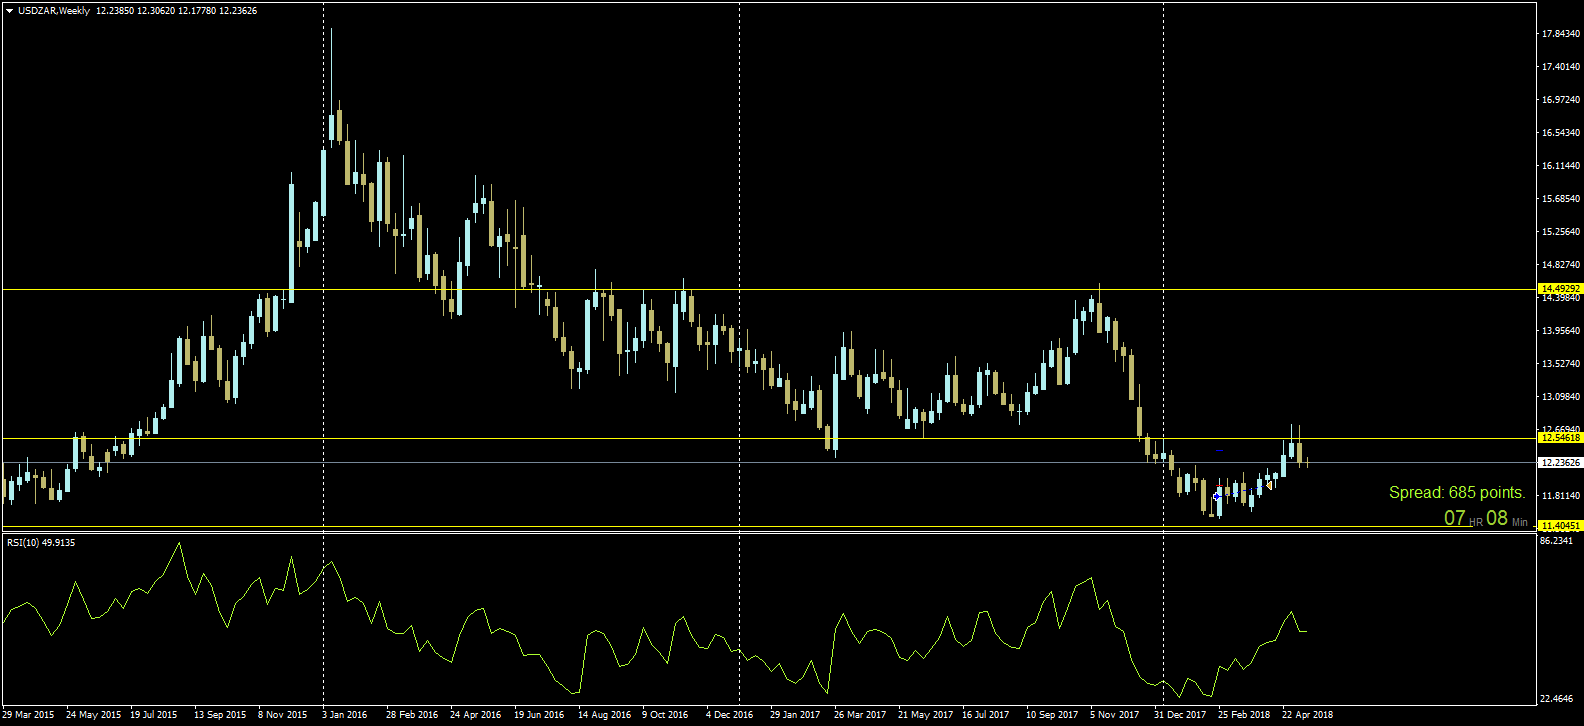Click the 15.68540 price scale value
This screenshot has width=1584, height=726.
1561,199
